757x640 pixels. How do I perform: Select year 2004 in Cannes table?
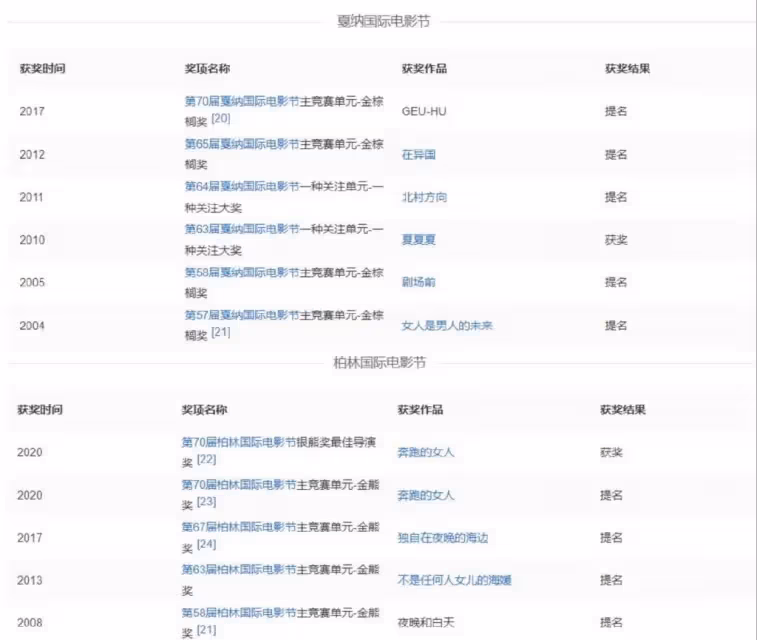click(32, 325)
